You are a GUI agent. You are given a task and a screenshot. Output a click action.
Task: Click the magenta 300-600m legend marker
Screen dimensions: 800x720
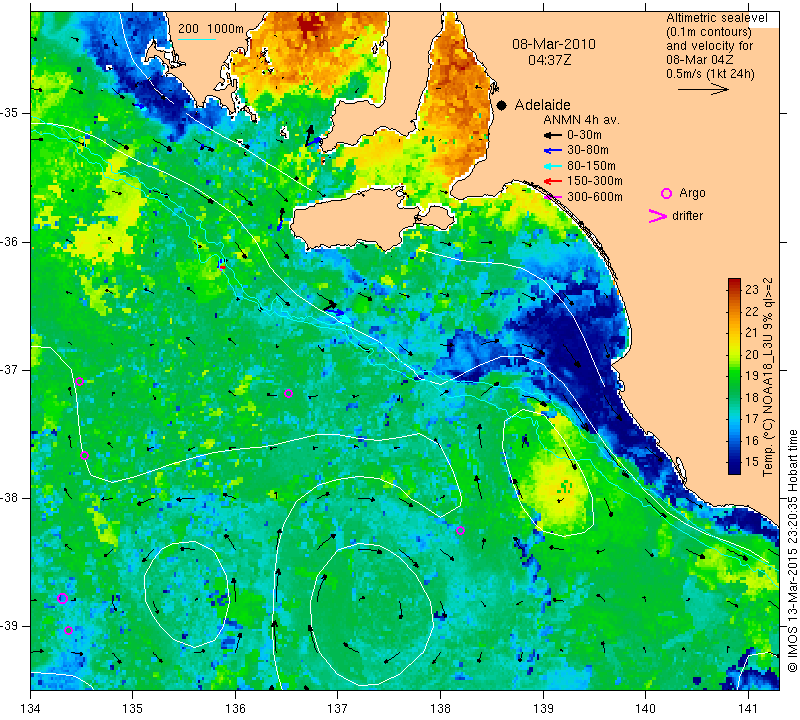click(x=553, y=197)
